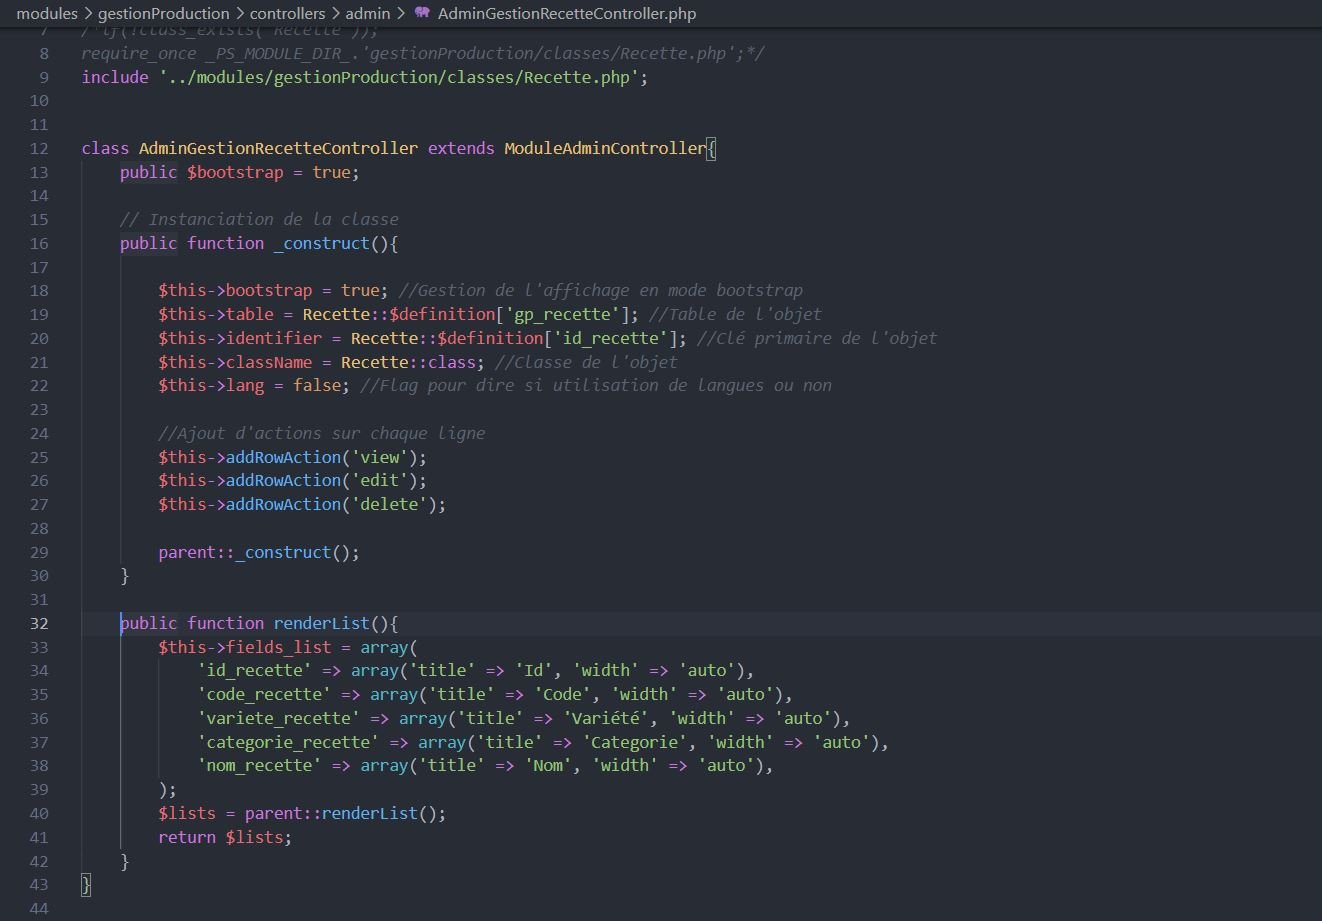Click '$lists = parent::renderList();' line
The height and width of the screenshot is (921, 1322).
(x=302, y=813)
